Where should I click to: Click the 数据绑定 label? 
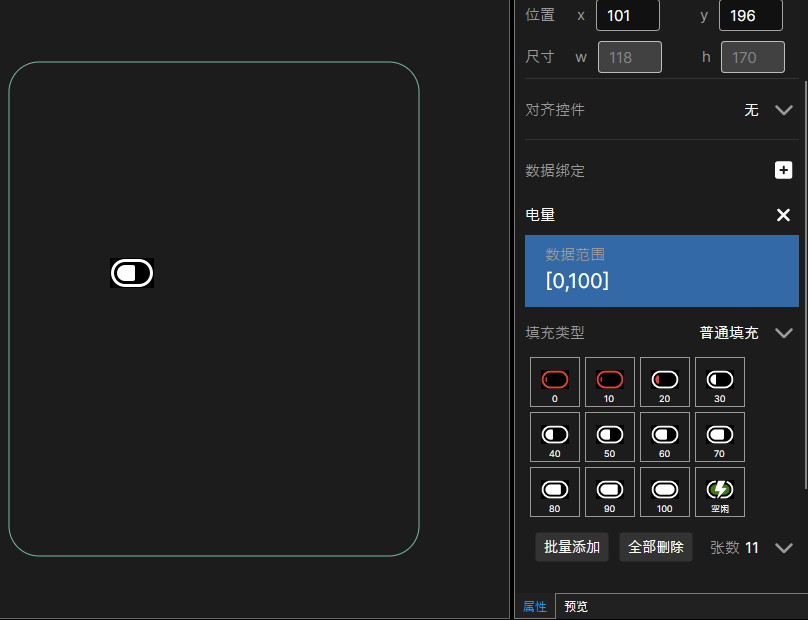click(x=555, y=171)
